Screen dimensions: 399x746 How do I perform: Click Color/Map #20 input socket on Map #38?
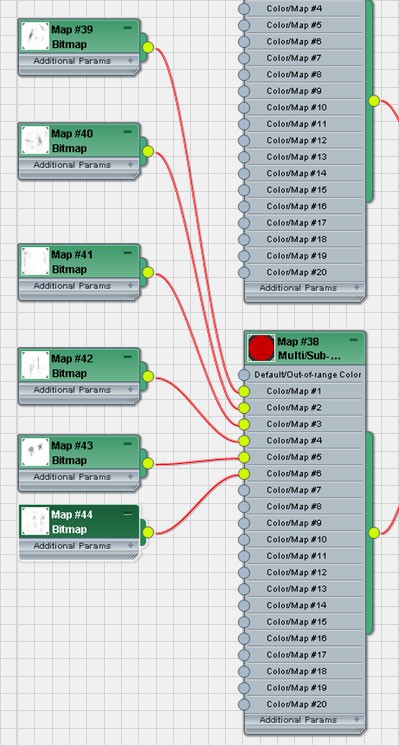(x=244, y=704)
